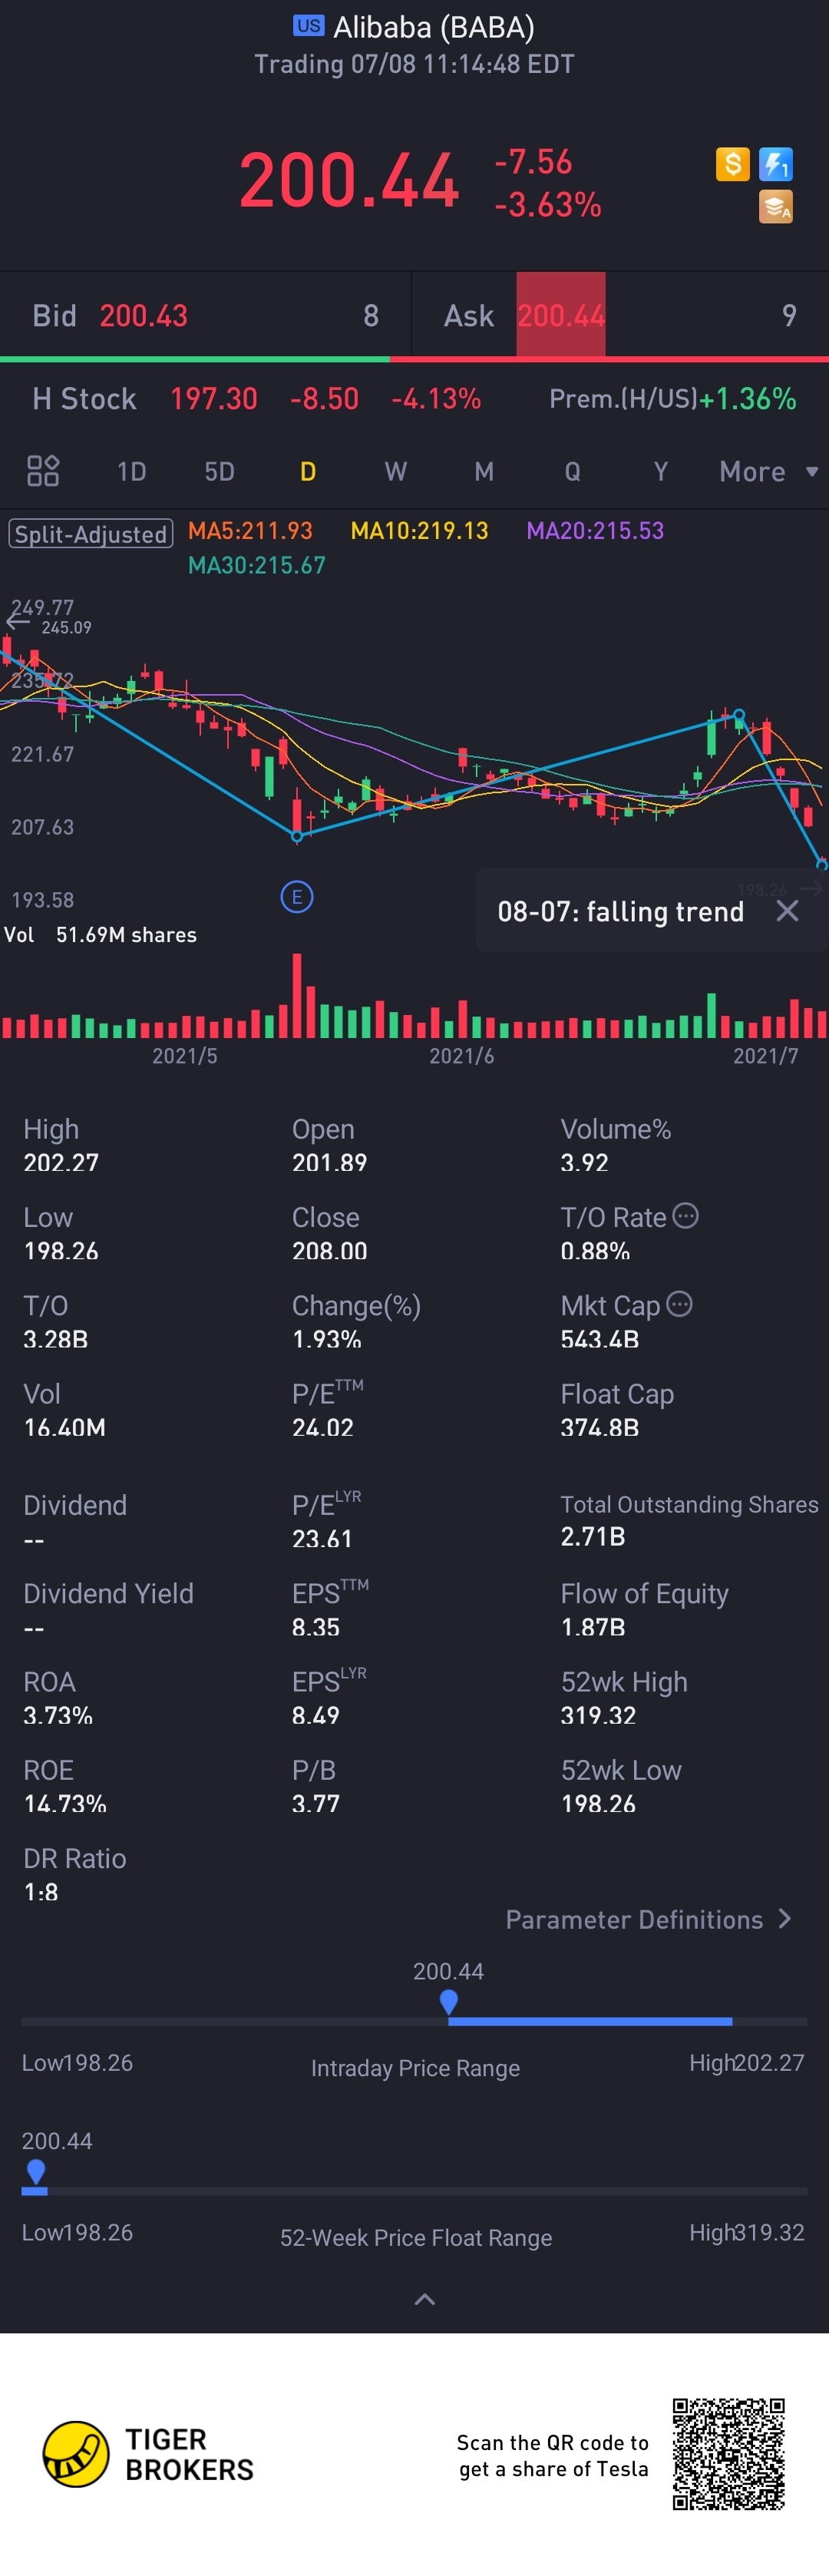This screenshot has width=829, height=2576.
Task: Tap the orange stacked-layers icon
Action: 776,206
